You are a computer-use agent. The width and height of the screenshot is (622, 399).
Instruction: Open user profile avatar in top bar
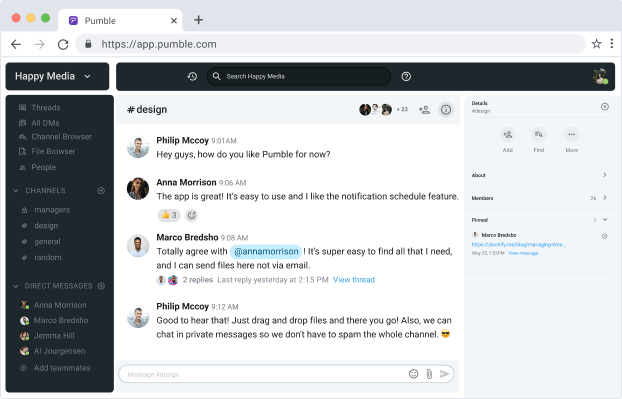pos(601,76)
